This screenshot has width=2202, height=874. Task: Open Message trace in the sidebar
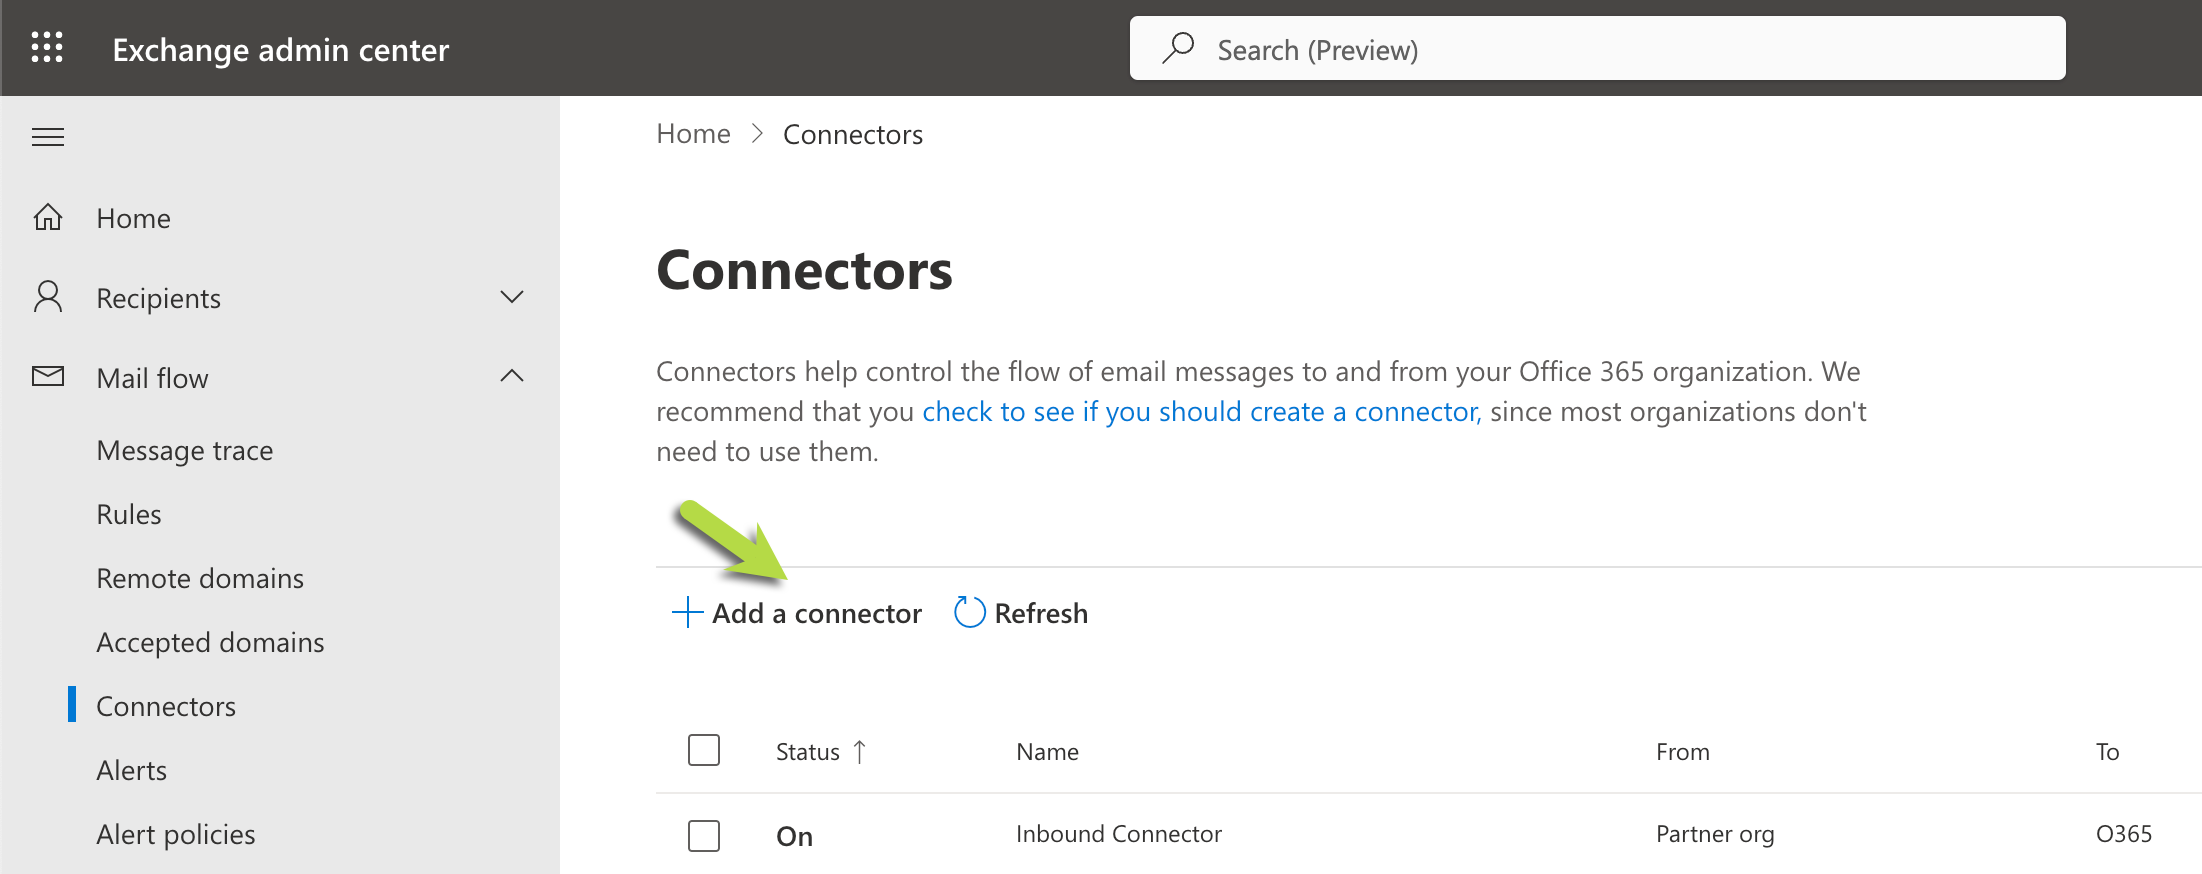185,450
